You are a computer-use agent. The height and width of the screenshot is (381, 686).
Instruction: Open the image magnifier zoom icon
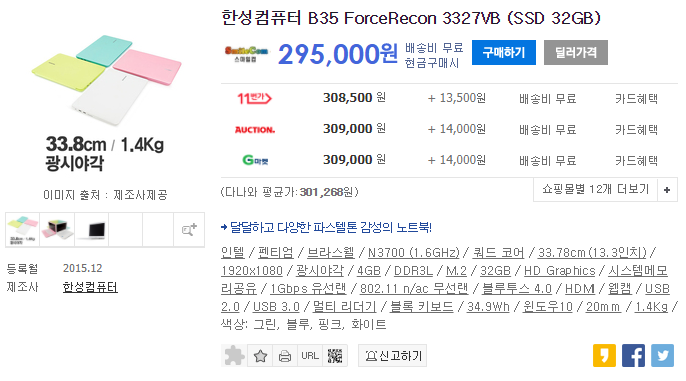pos(189,230)
